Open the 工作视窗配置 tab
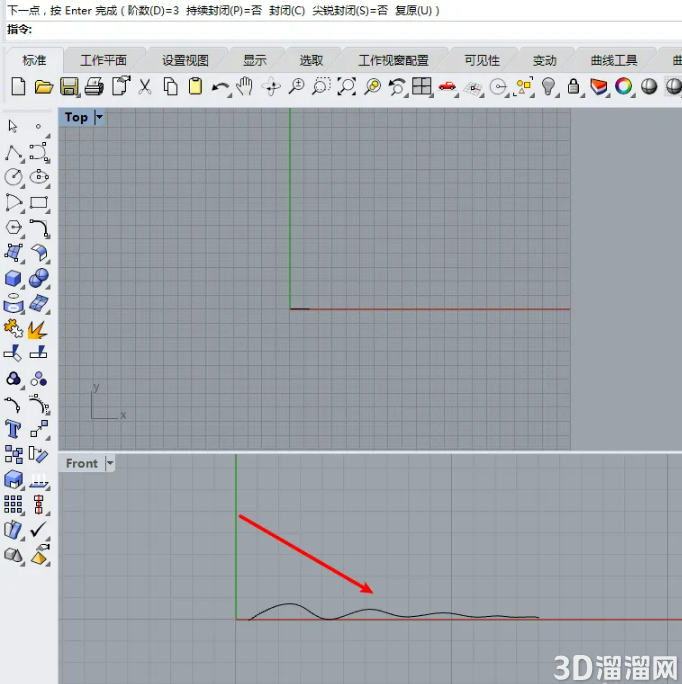Screen dimensions: 682x684 (x=394, y=60)
